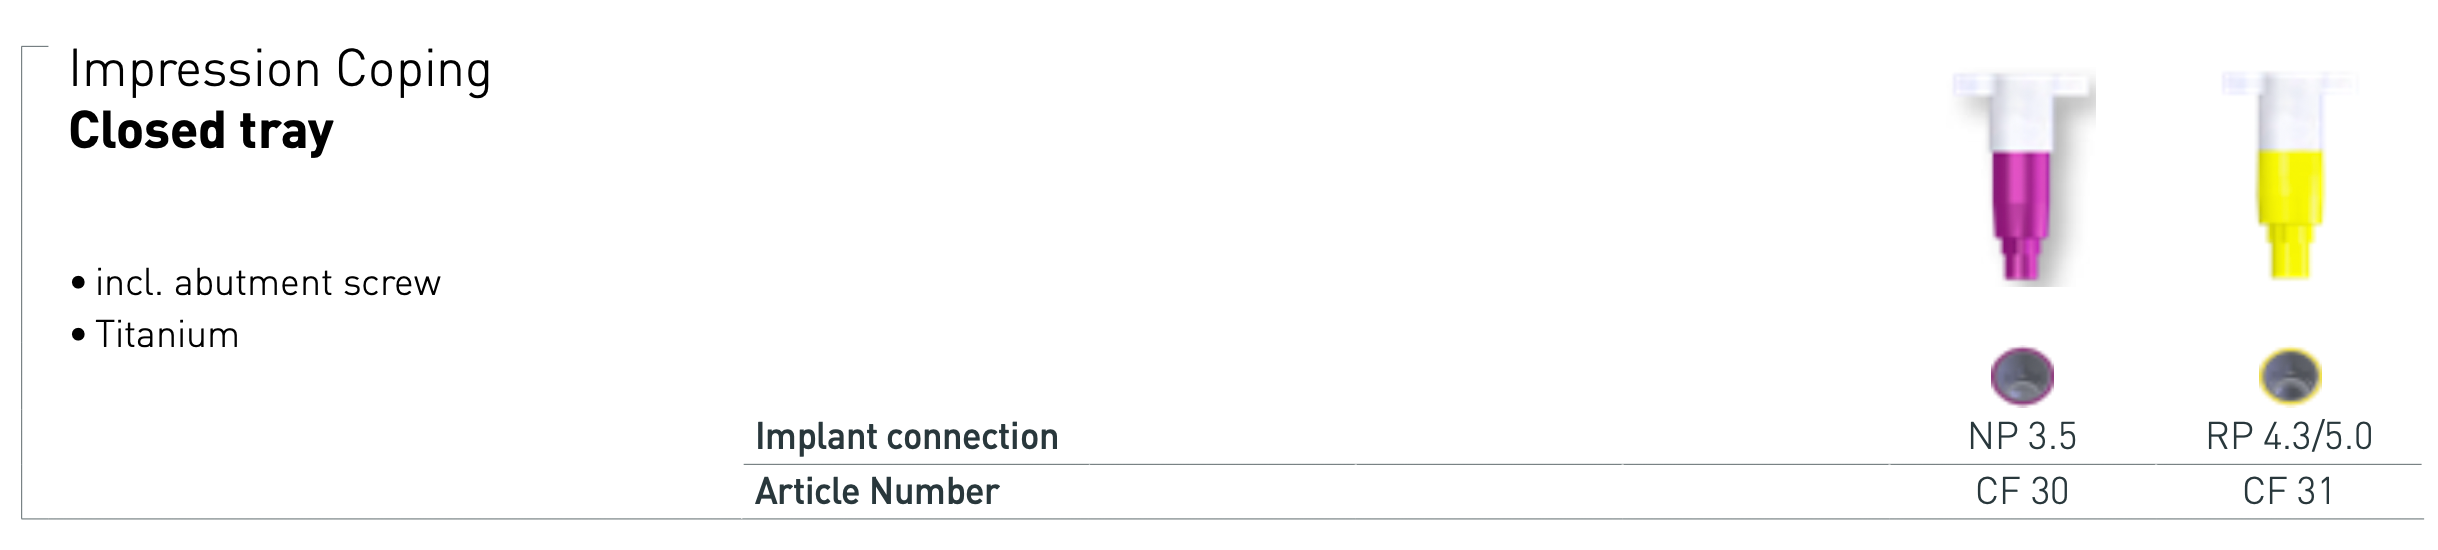
Task: Click the "Impression Coping" heading
Action: coord(280,71)
